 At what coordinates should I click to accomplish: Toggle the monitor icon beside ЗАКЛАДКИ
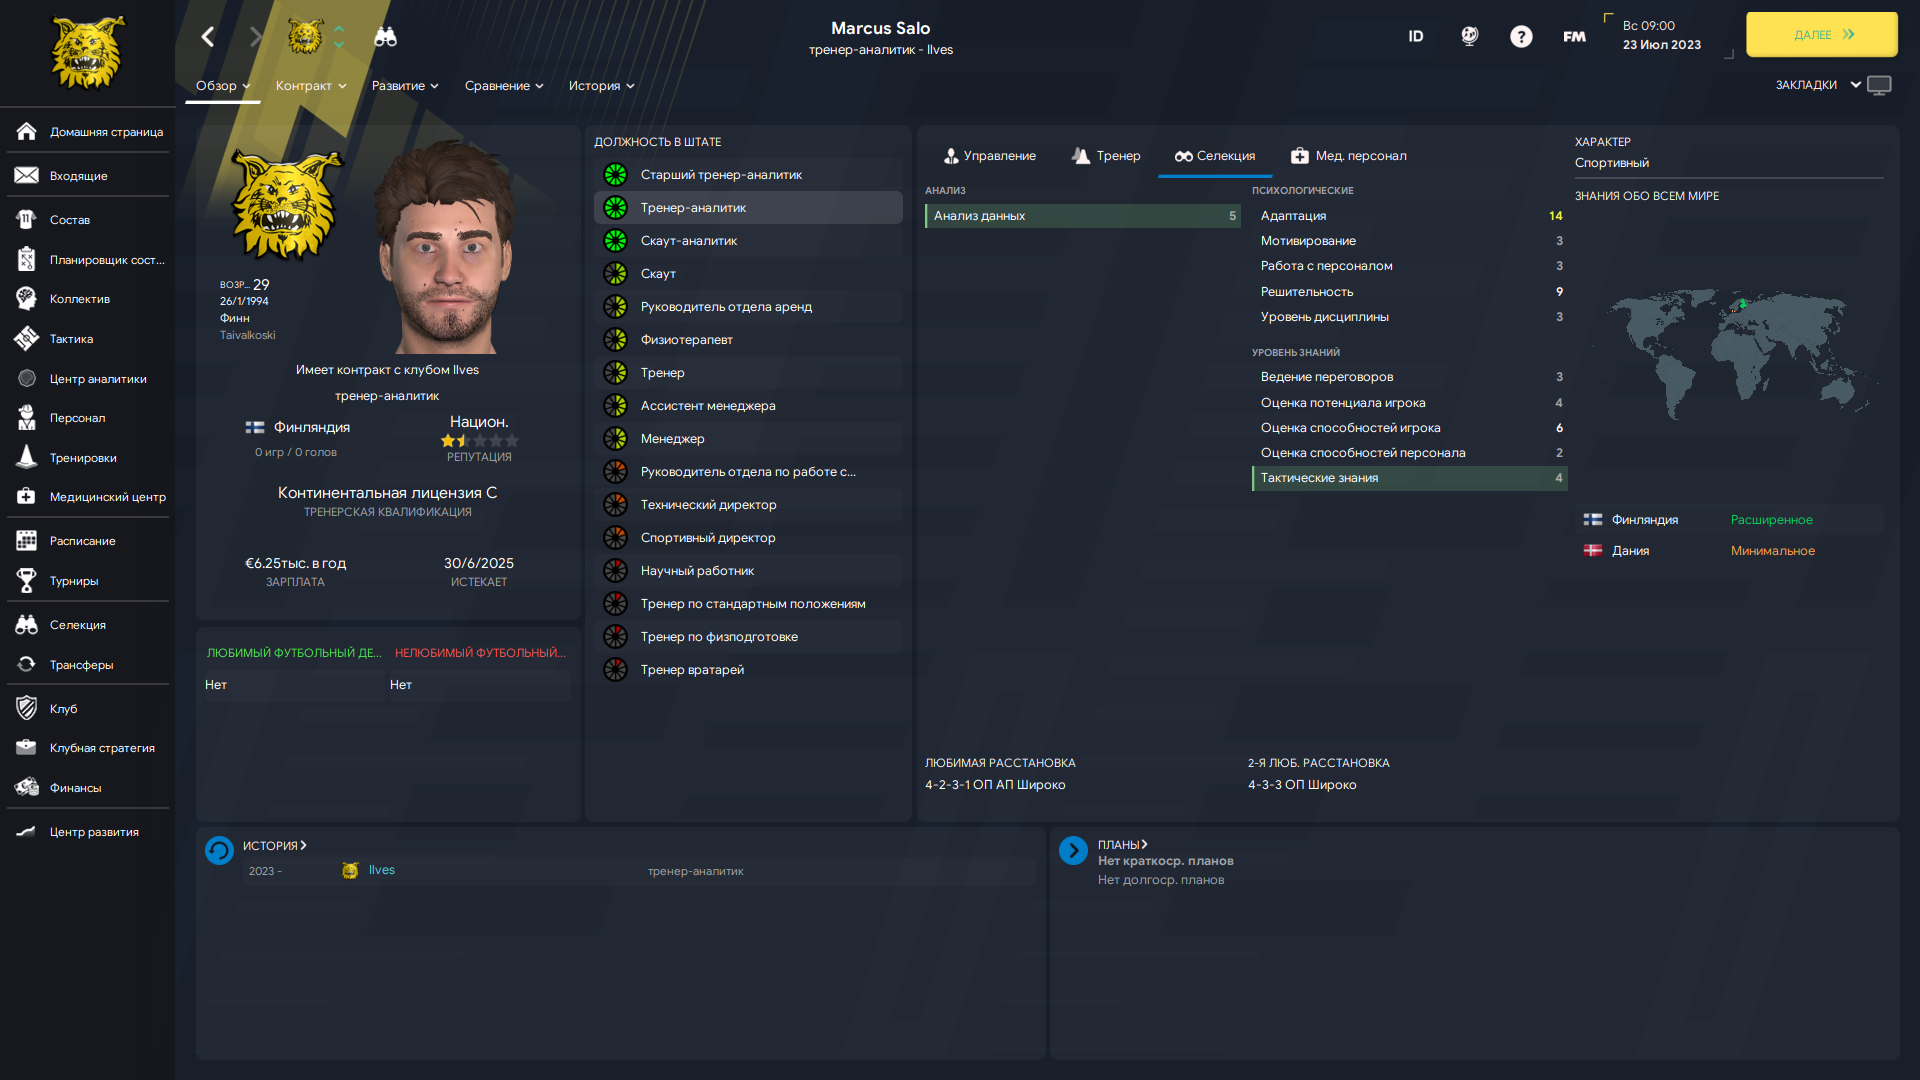coord(1880,85)
